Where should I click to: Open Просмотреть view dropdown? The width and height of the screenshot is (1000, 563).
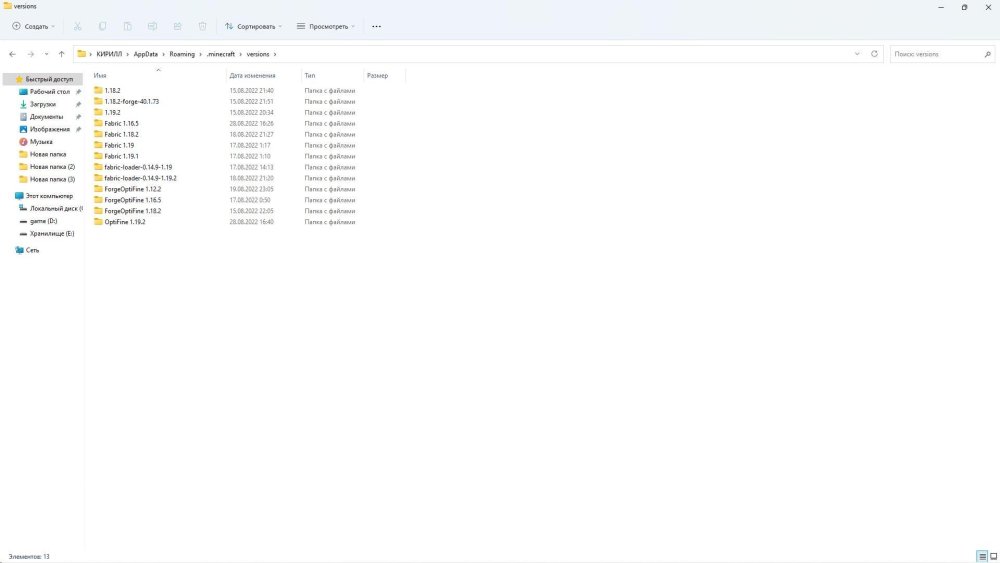point(326,26)
